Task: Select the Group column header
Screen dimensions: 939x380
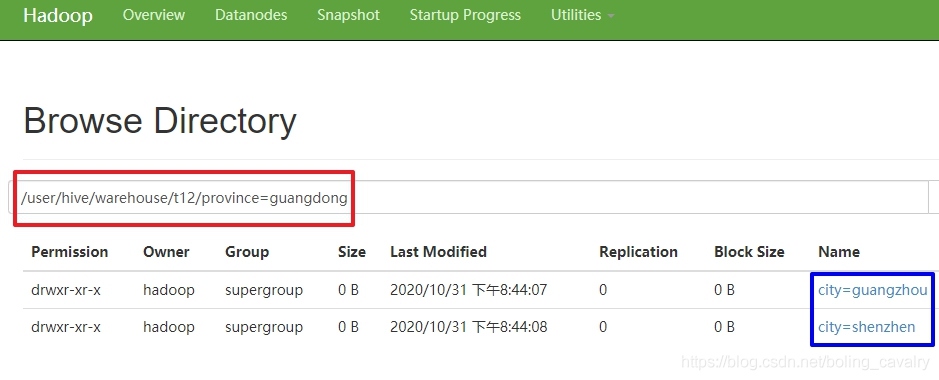Action: pos(247,252)
